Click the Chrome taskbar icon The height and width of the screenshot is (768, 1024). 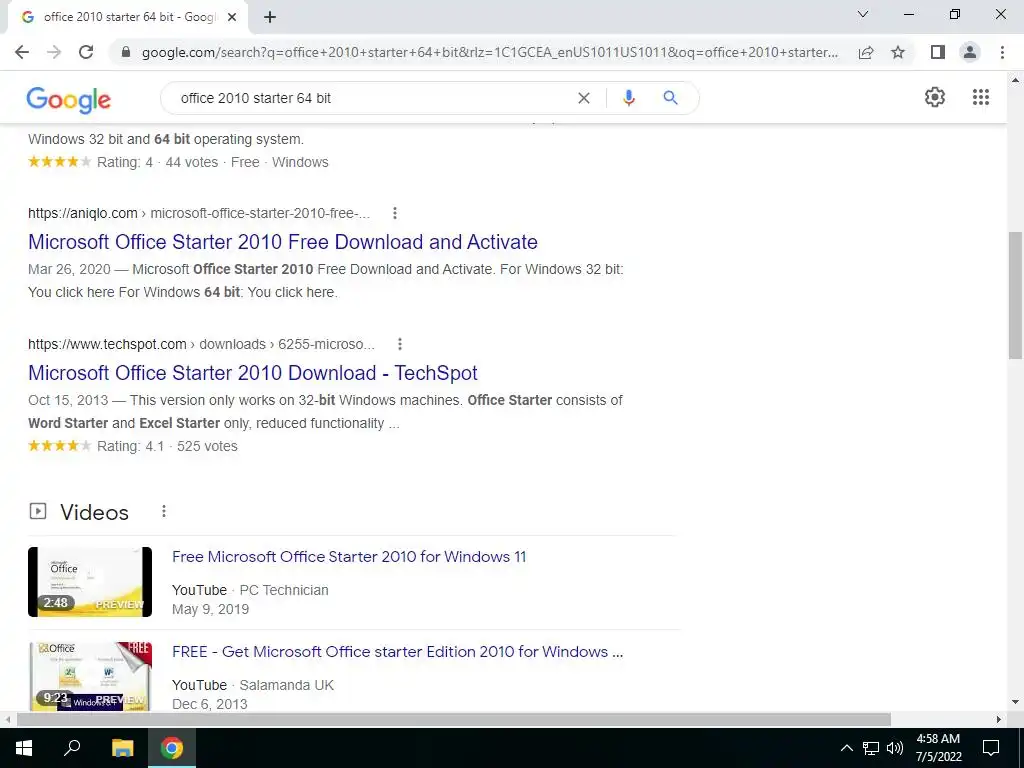coord(172,748)
